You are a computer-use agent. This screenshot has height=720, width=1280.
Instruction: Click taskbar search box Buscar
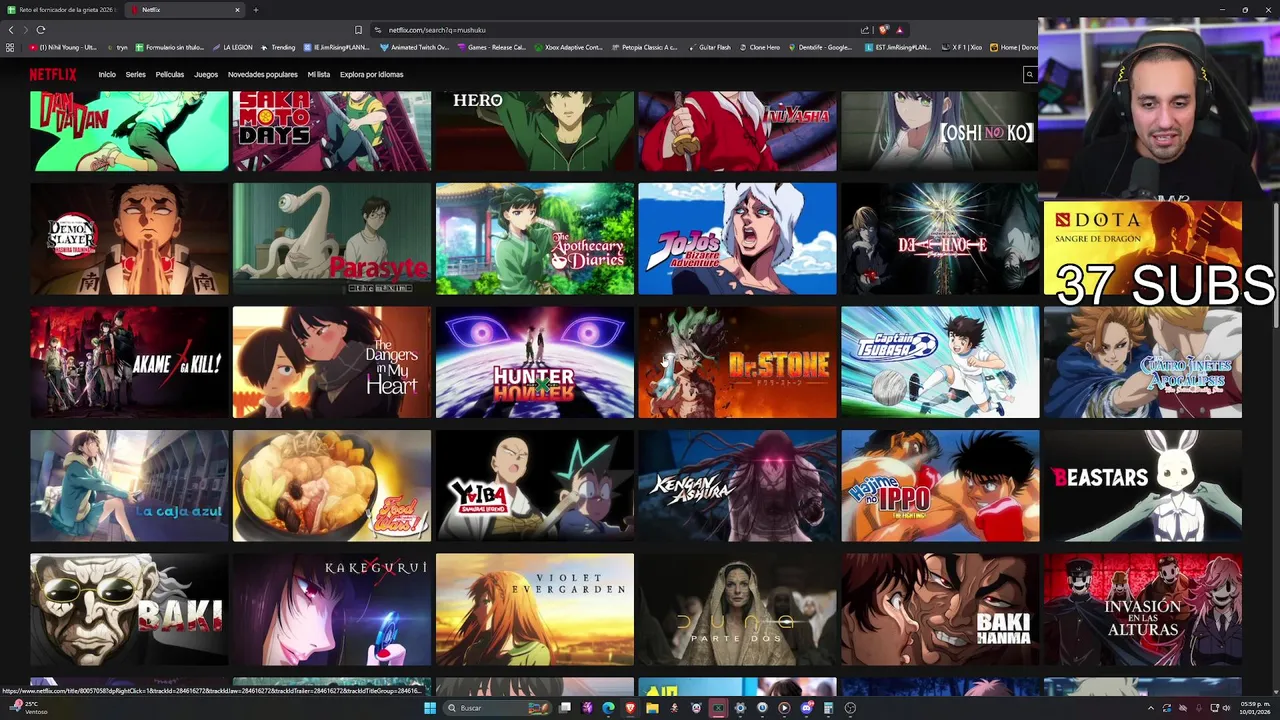[497, 708]
